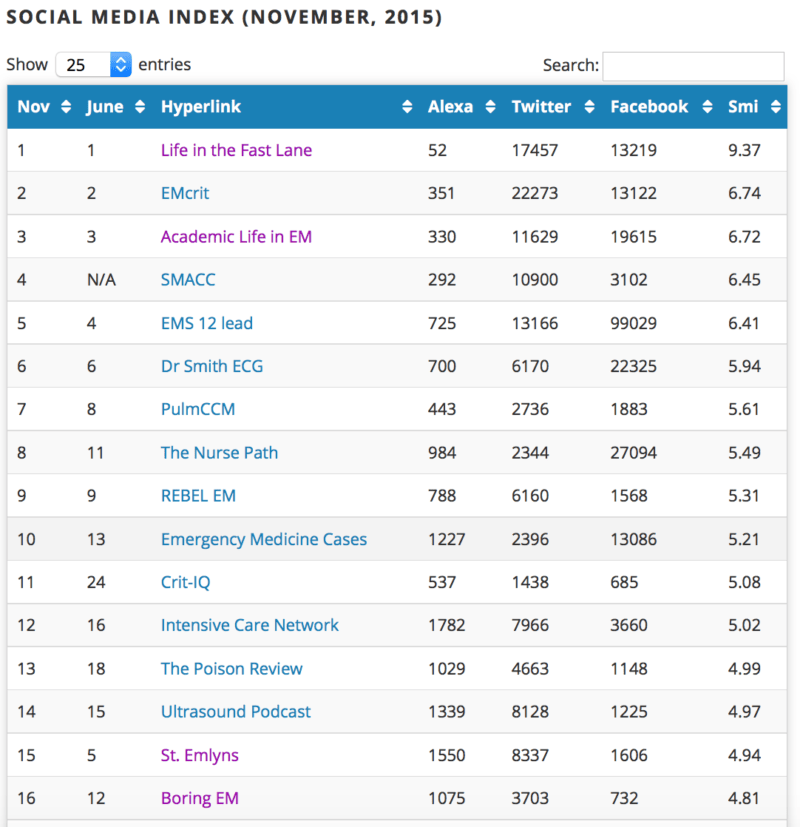The image size is (800, 827).
Task: Click the SMACC hyperlink
Action: coord(188,280)
